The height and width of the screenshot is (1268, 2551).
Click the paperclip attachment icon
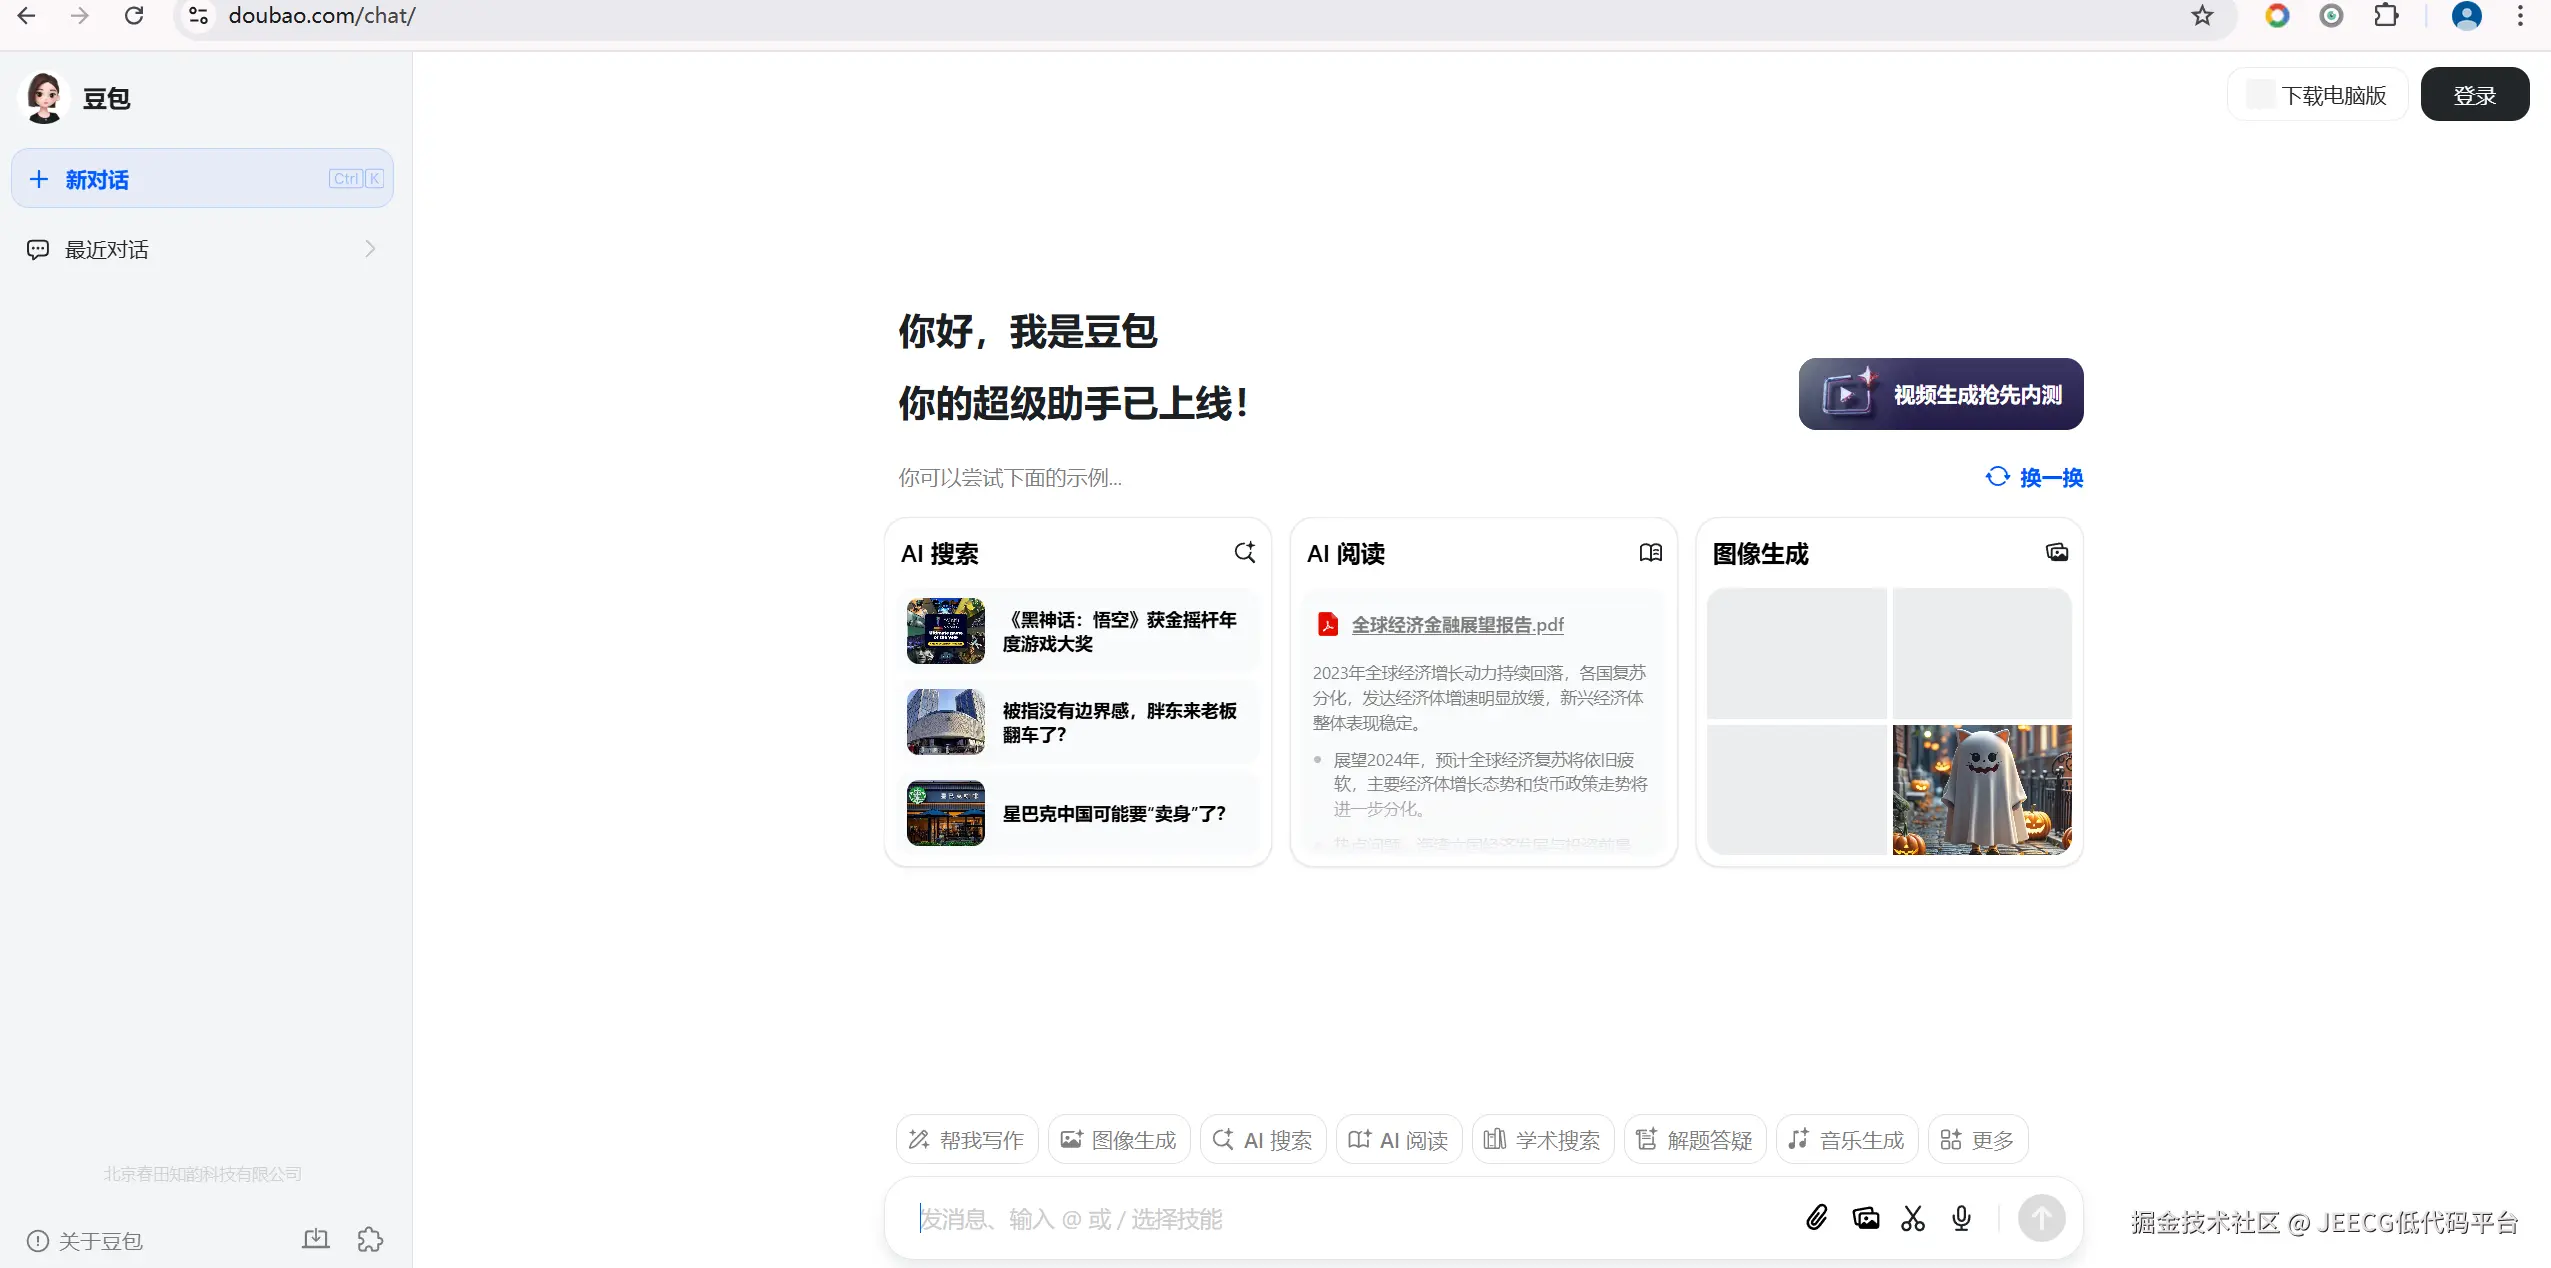1817,1218
